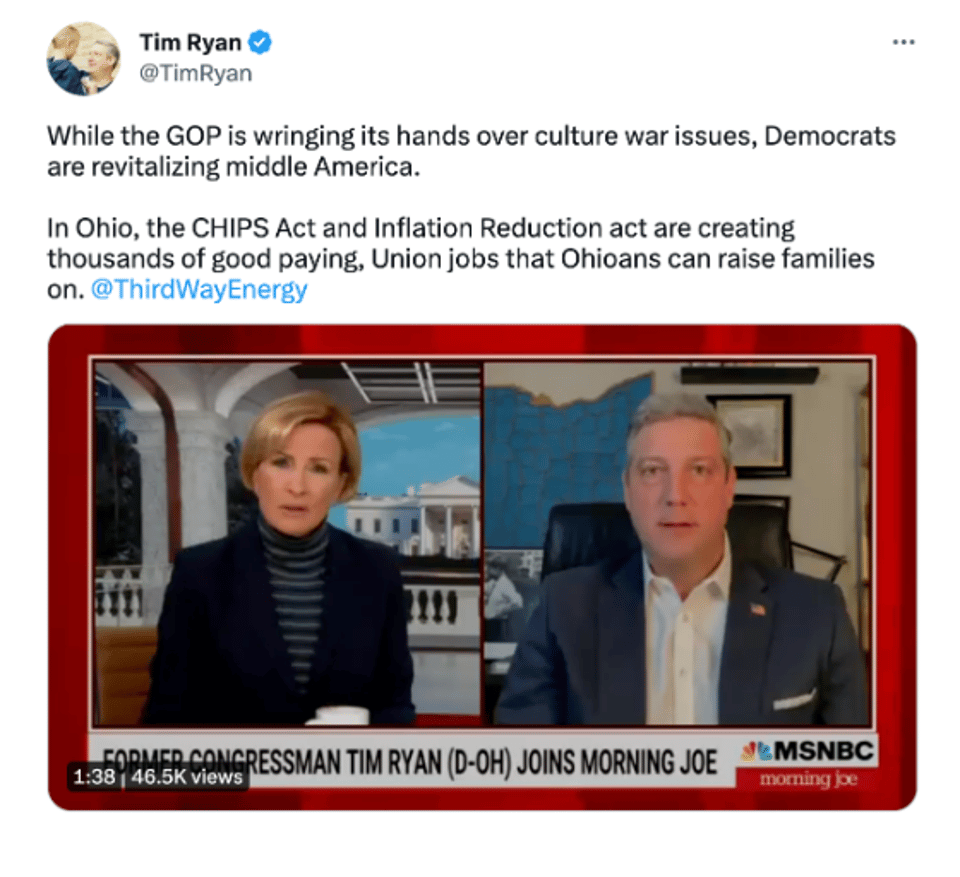Click the Tim Ryan display name
960x877 pixels.
click(x=190, y=42)
